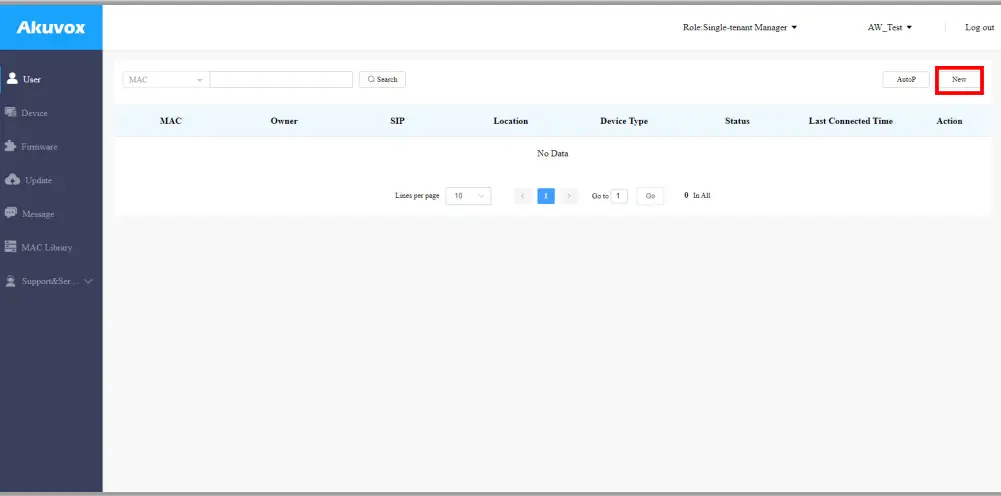Image resolution: width=1001 pixels, height=496 pixels.
Task: Click the 0 In All total text
Action: 697,196
